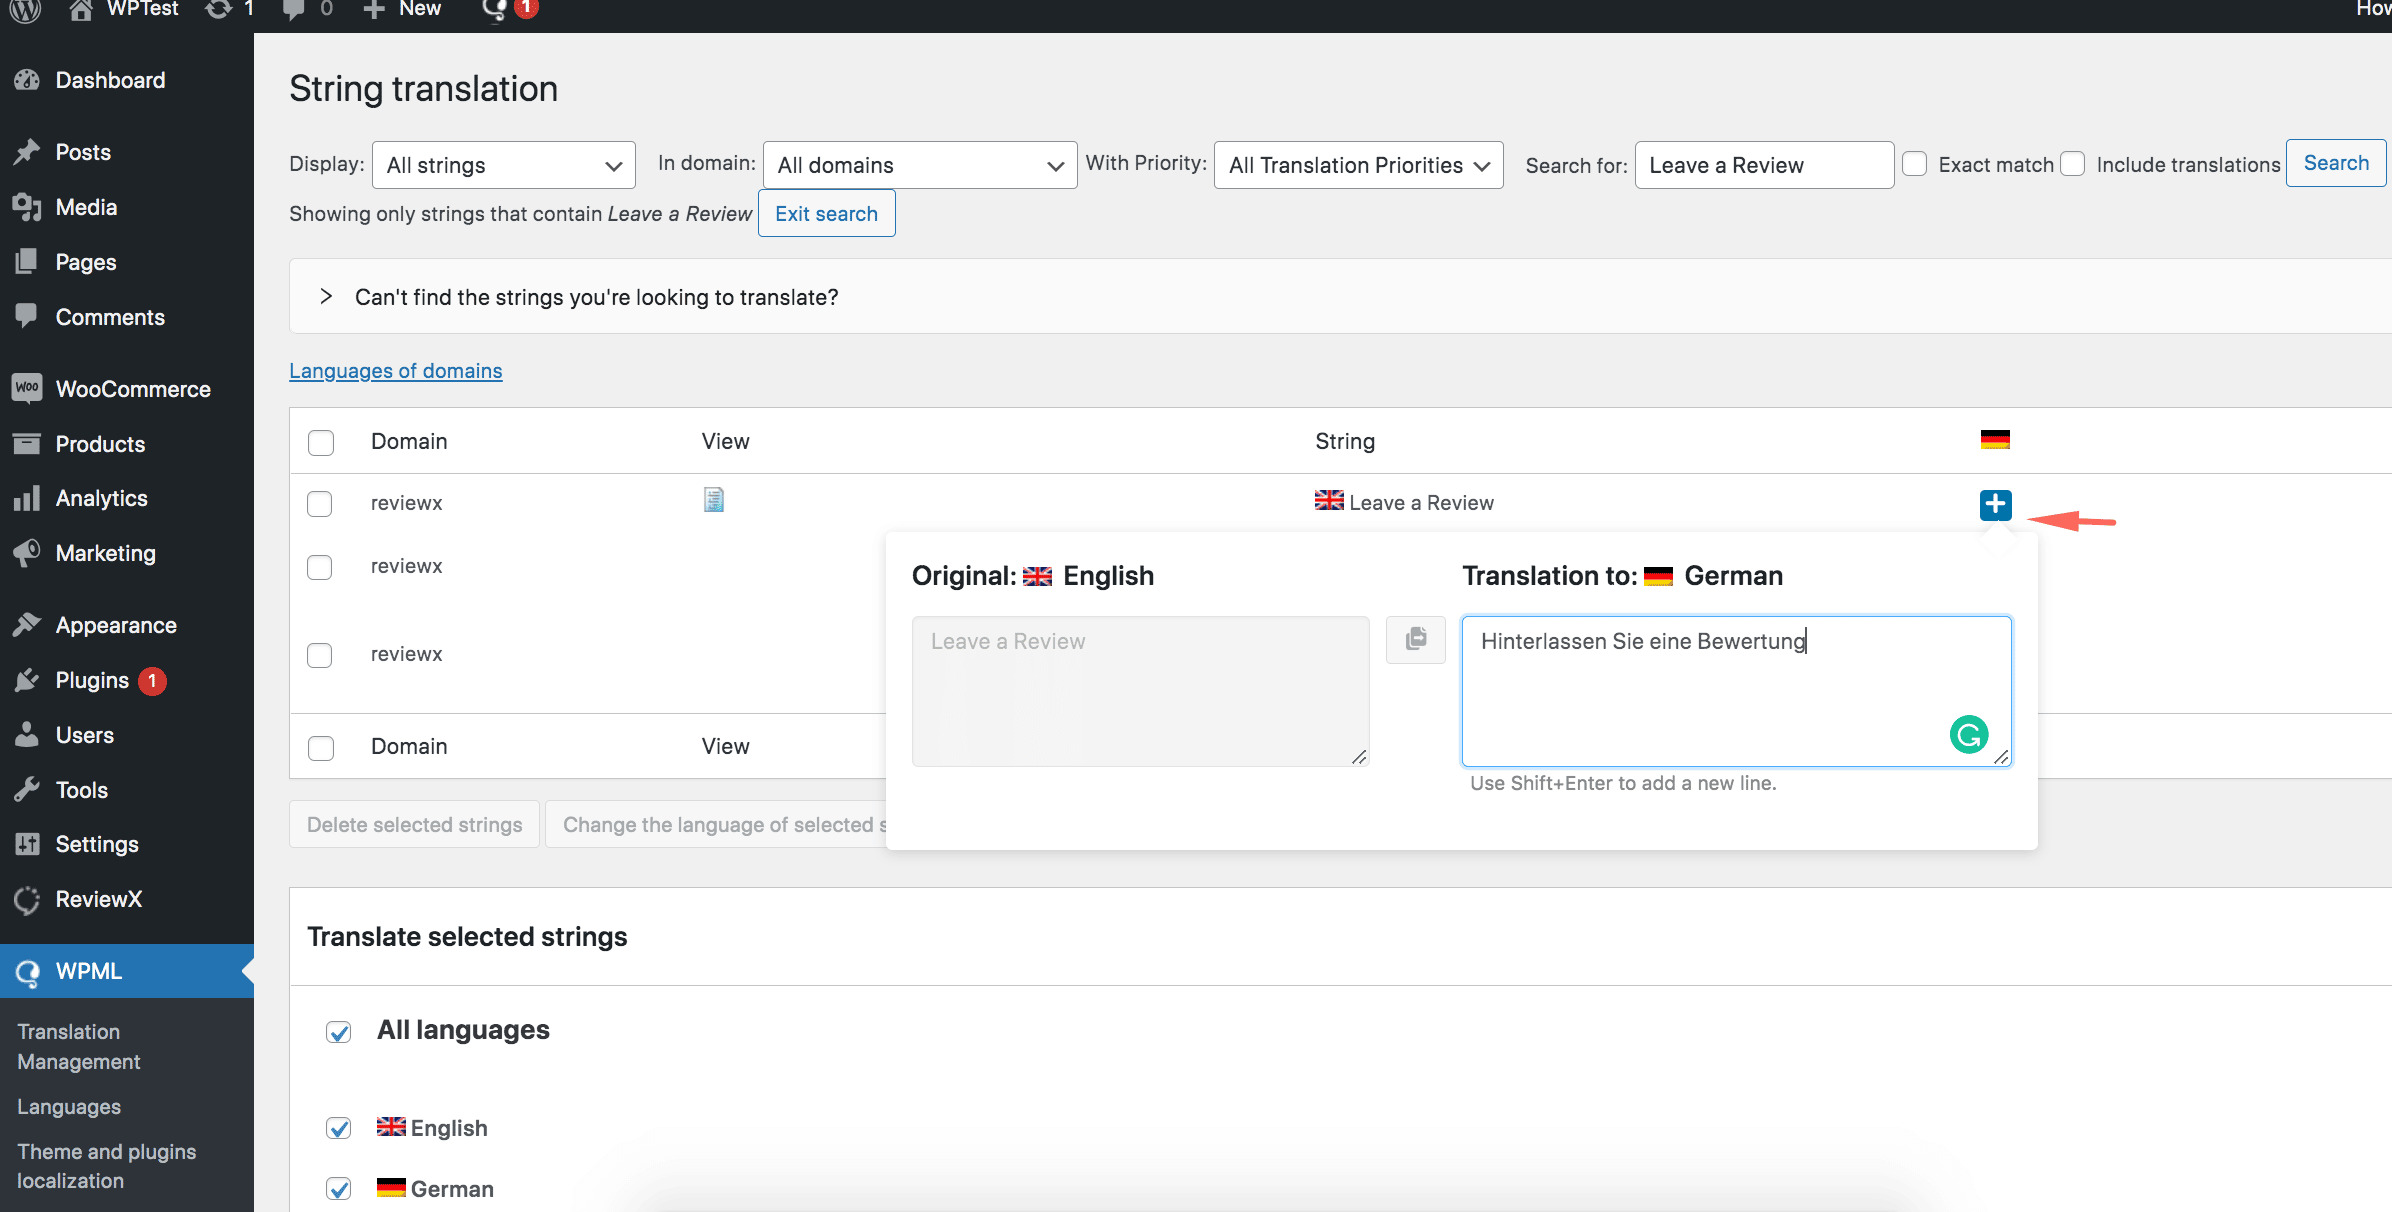Click the view page icon for reviewx
Image resolution: width=2392 pixels, height=1212 pixels.
pos(713,500)
